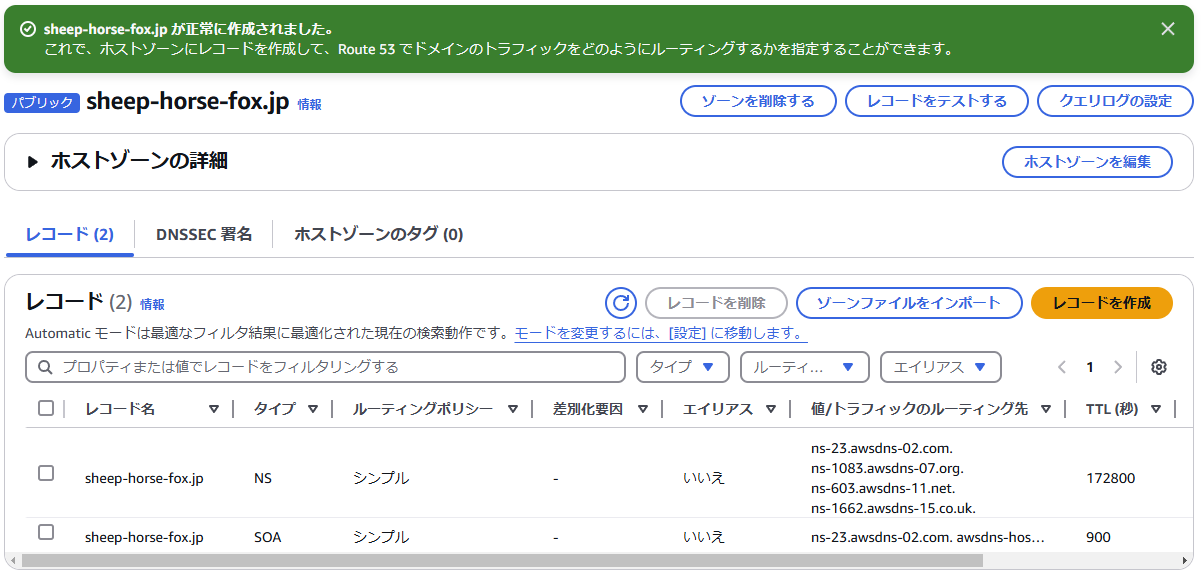Sort by TTL (秒) column arrow
Image resolution: width=1201 pixels, height=575 pixels.
[1156, 409]
